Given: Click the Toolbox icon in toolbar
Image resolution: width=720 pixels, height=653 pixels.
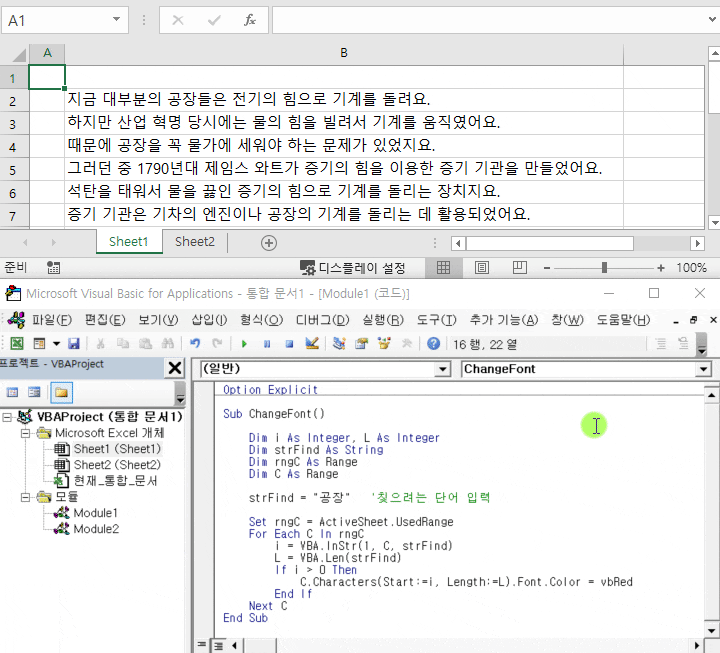Looking at the screenshot, I should coord(406,343).
